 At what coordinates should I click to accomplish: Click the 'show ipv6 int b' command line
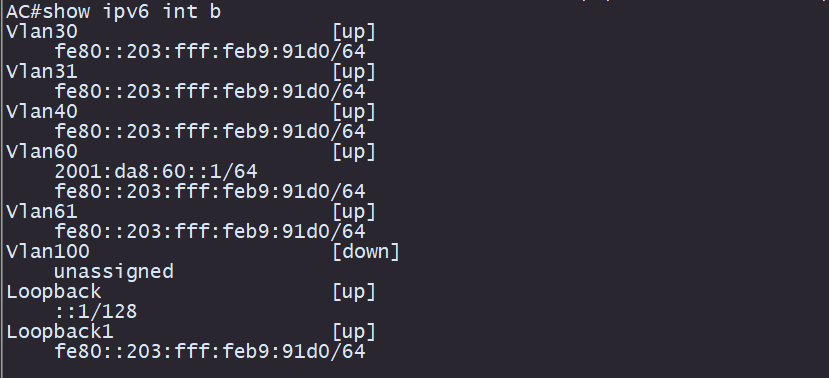tap(113, 12)
